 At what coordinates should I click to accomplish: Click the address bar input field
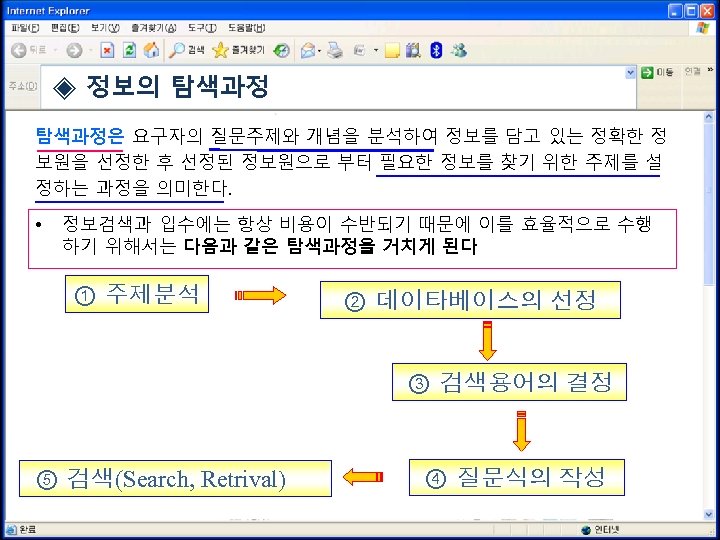pos(338,87)
